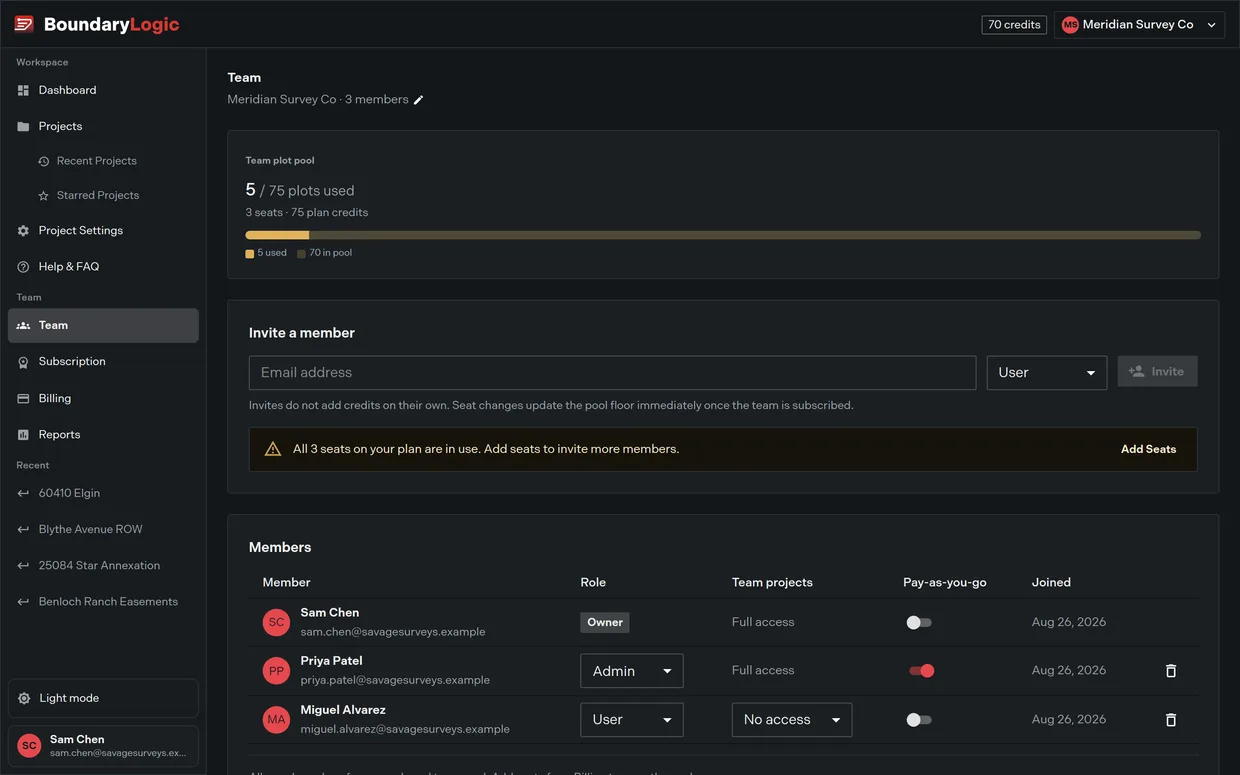1240x775 pixels.
Task: Remove Priya Patel with trash icon
Action: [1171, 671]
